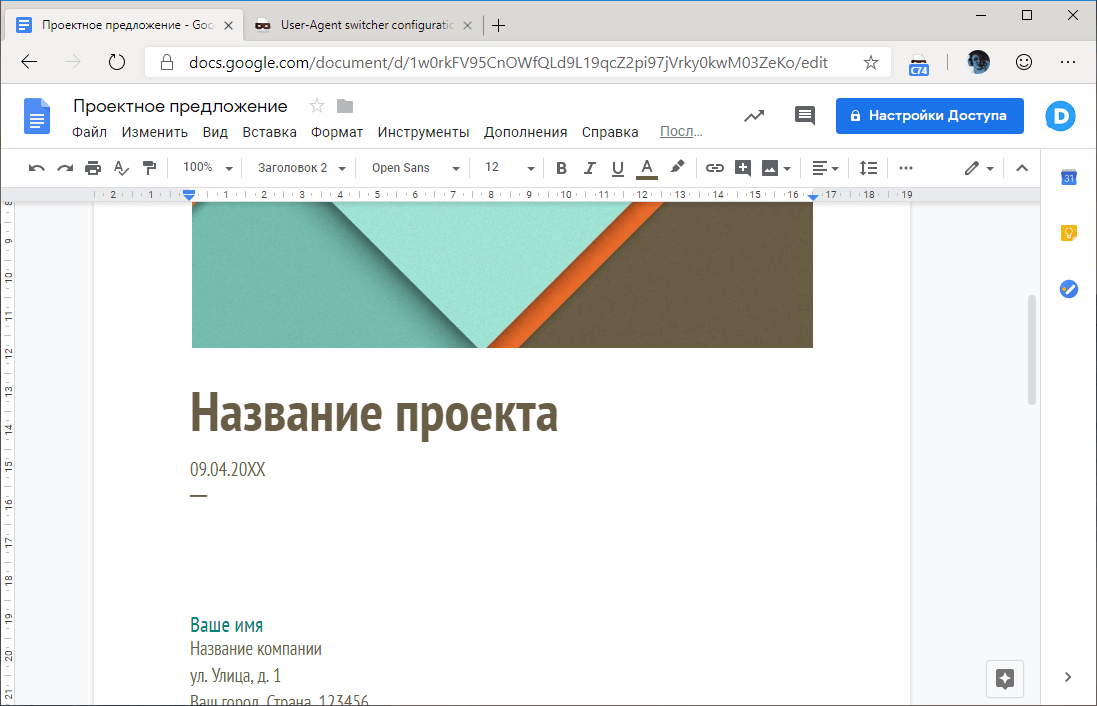Toggle bold formatting
This screenshot has width=1097, height=706.
(x=561, y=167)
